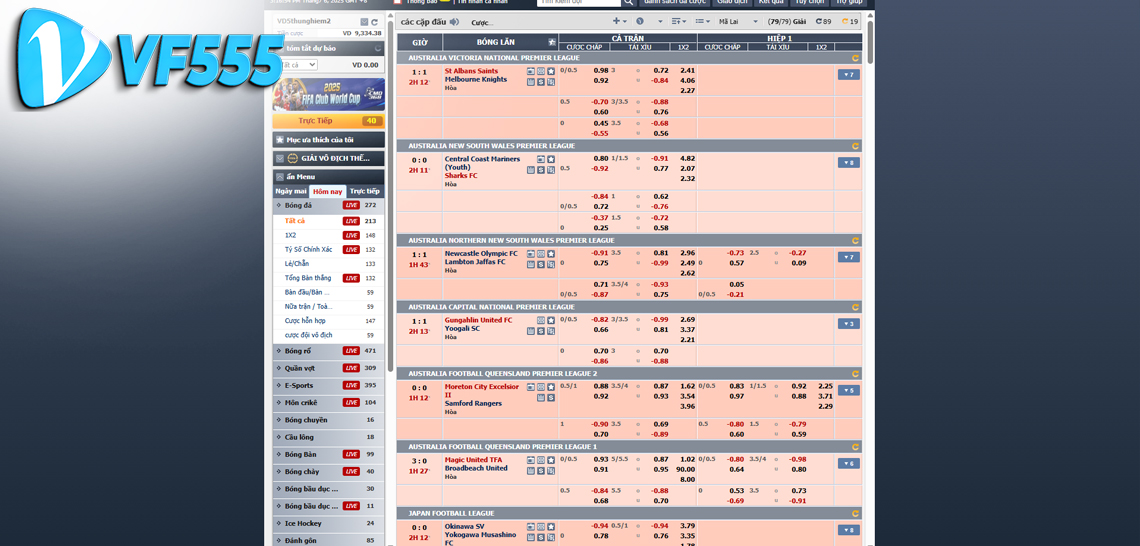Expand more bets (3) for Gungahlin United FC
The image size is (1140, 546).
click(x=848, y=324)
